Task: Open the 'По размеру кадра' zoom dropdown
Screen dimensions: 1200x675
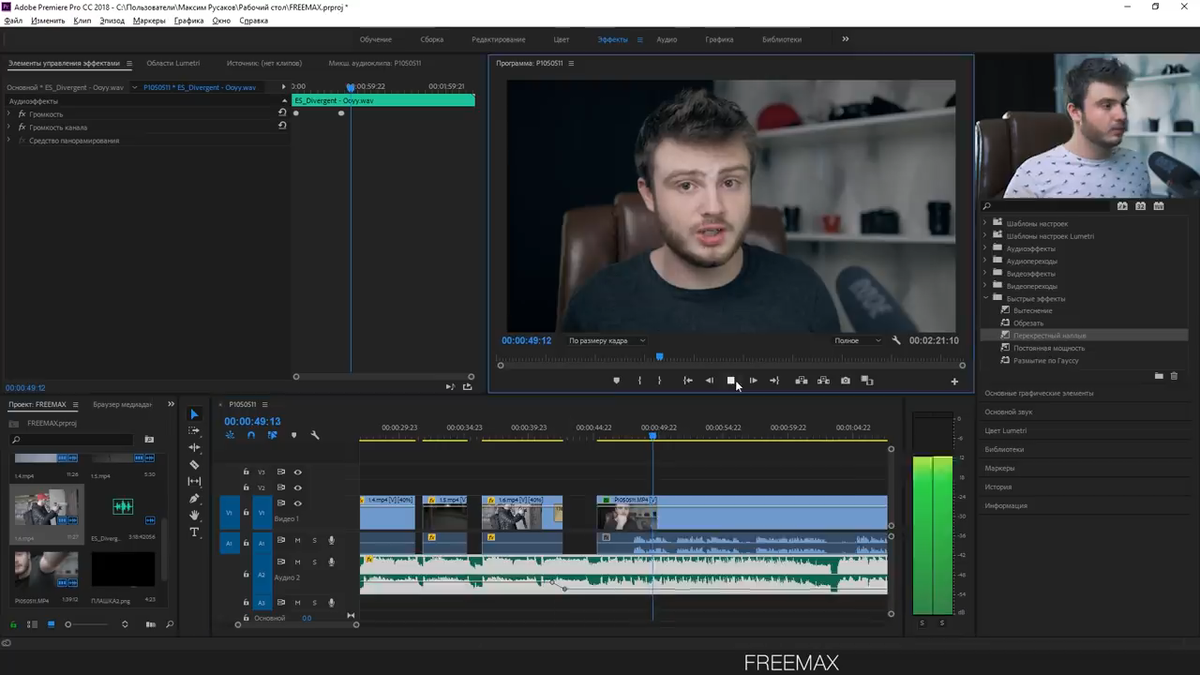Action: tap(607, 341)
